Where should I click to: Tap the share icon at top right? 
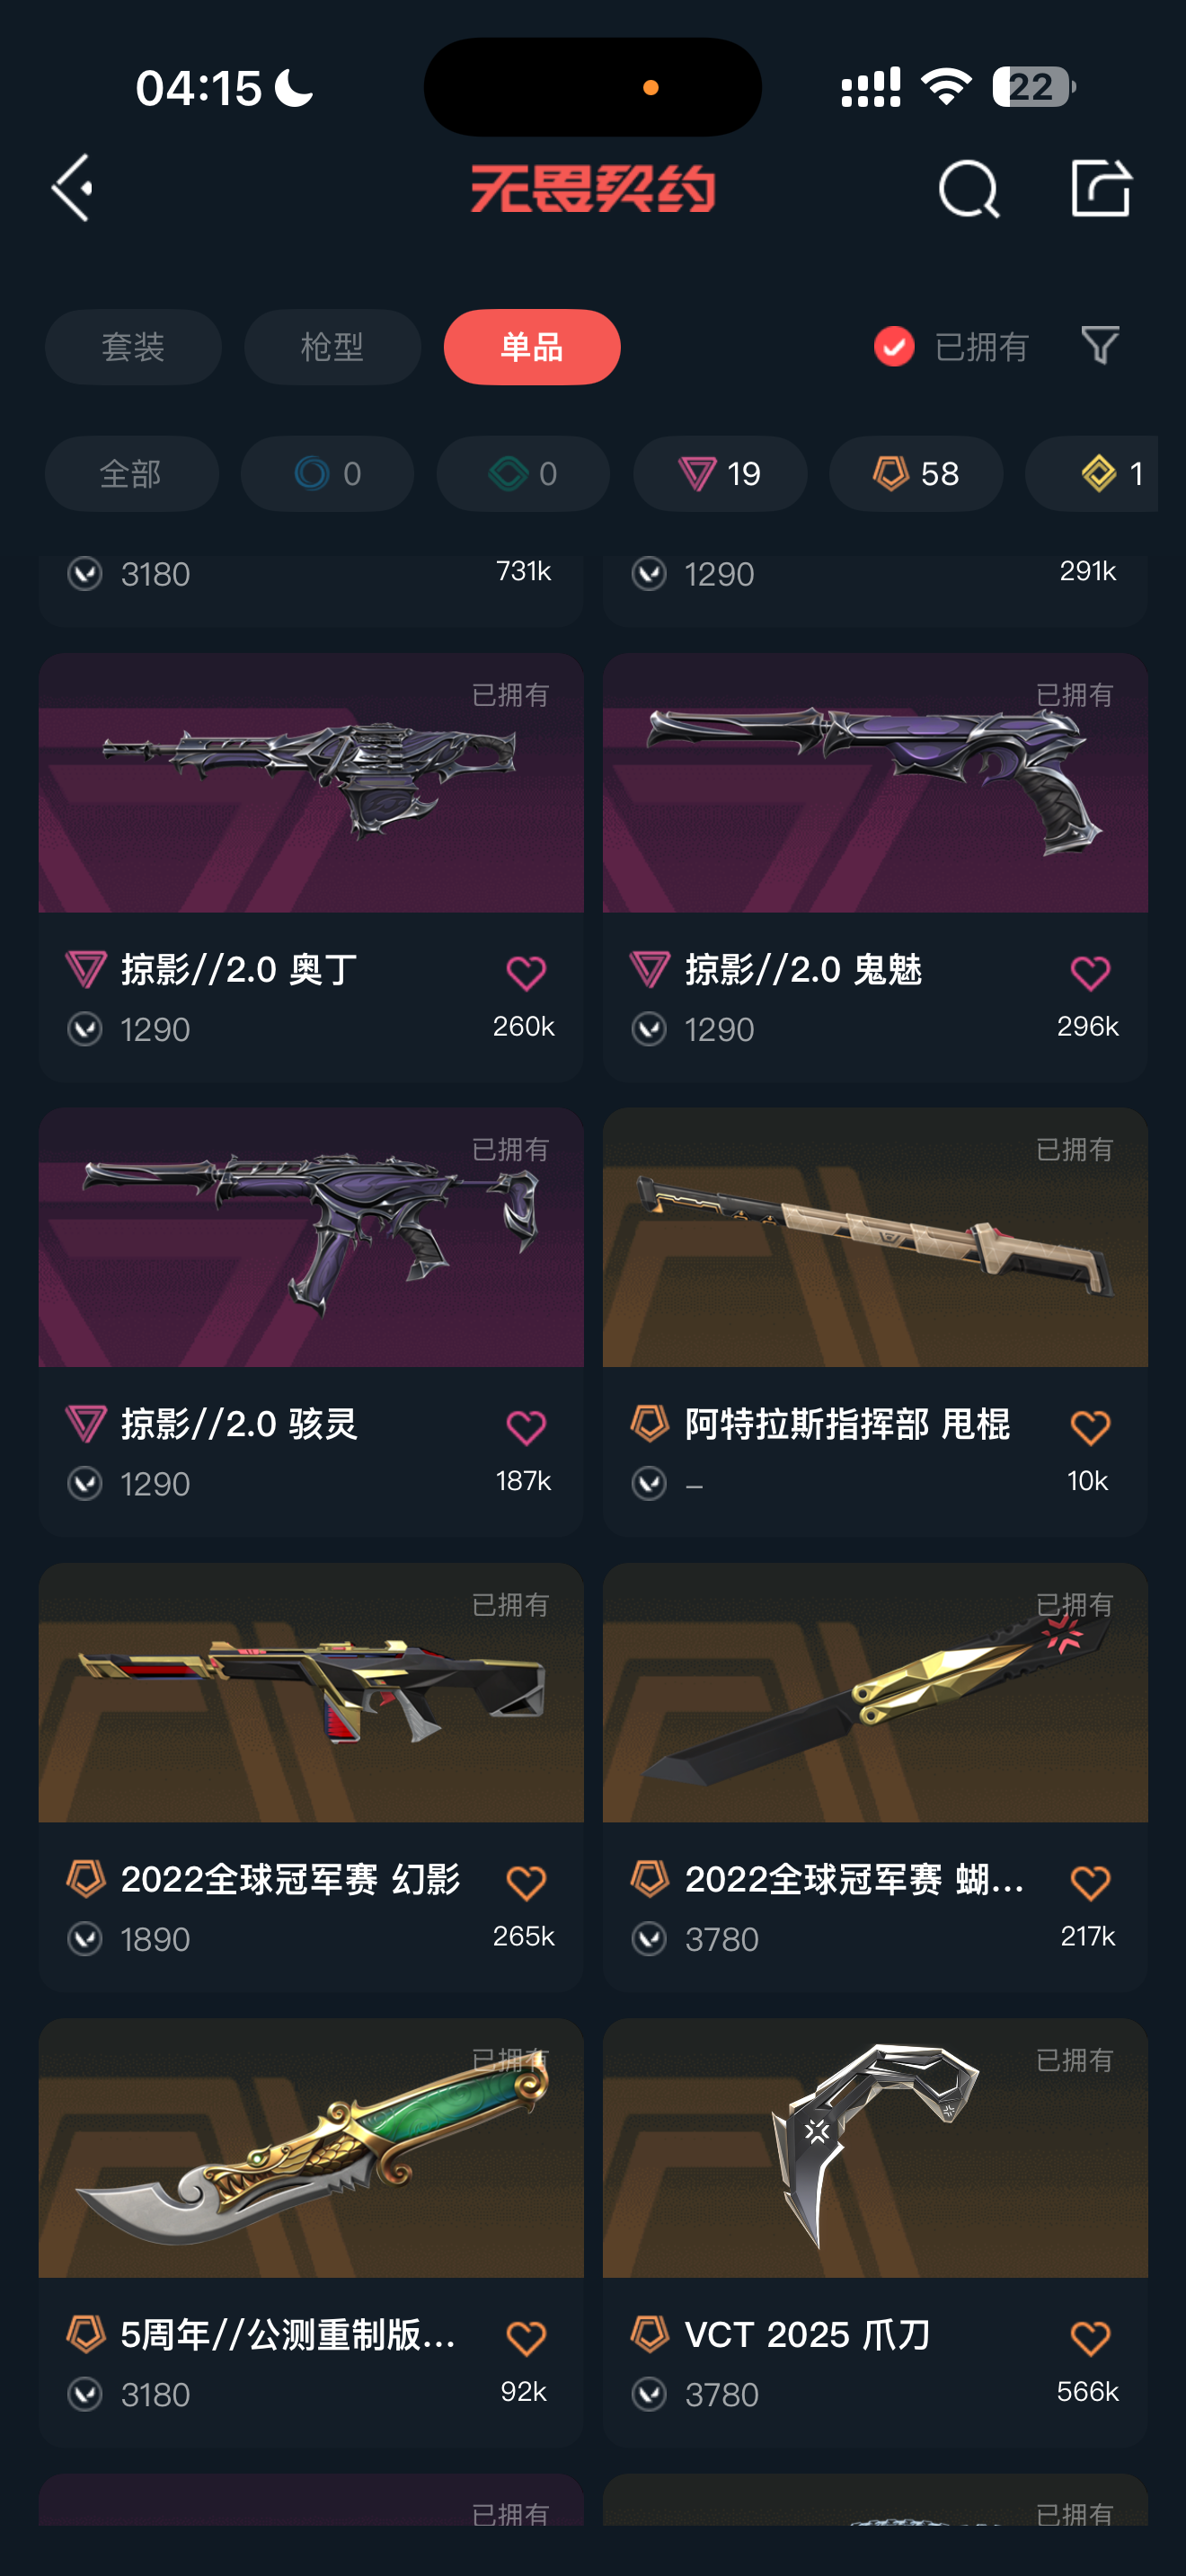(1101, 187)
